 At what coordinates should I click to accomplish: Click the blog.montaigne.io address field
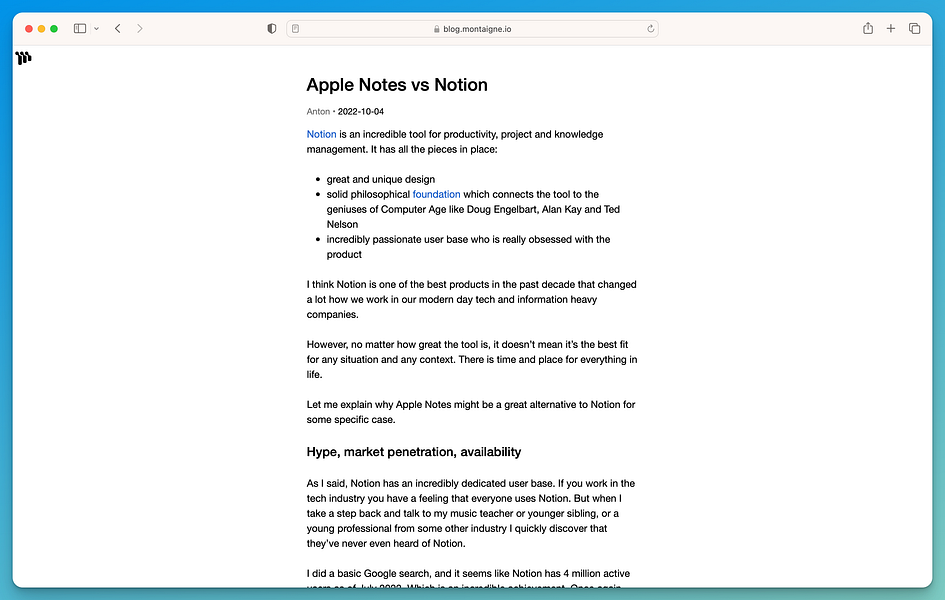click(x=472, y=28)
